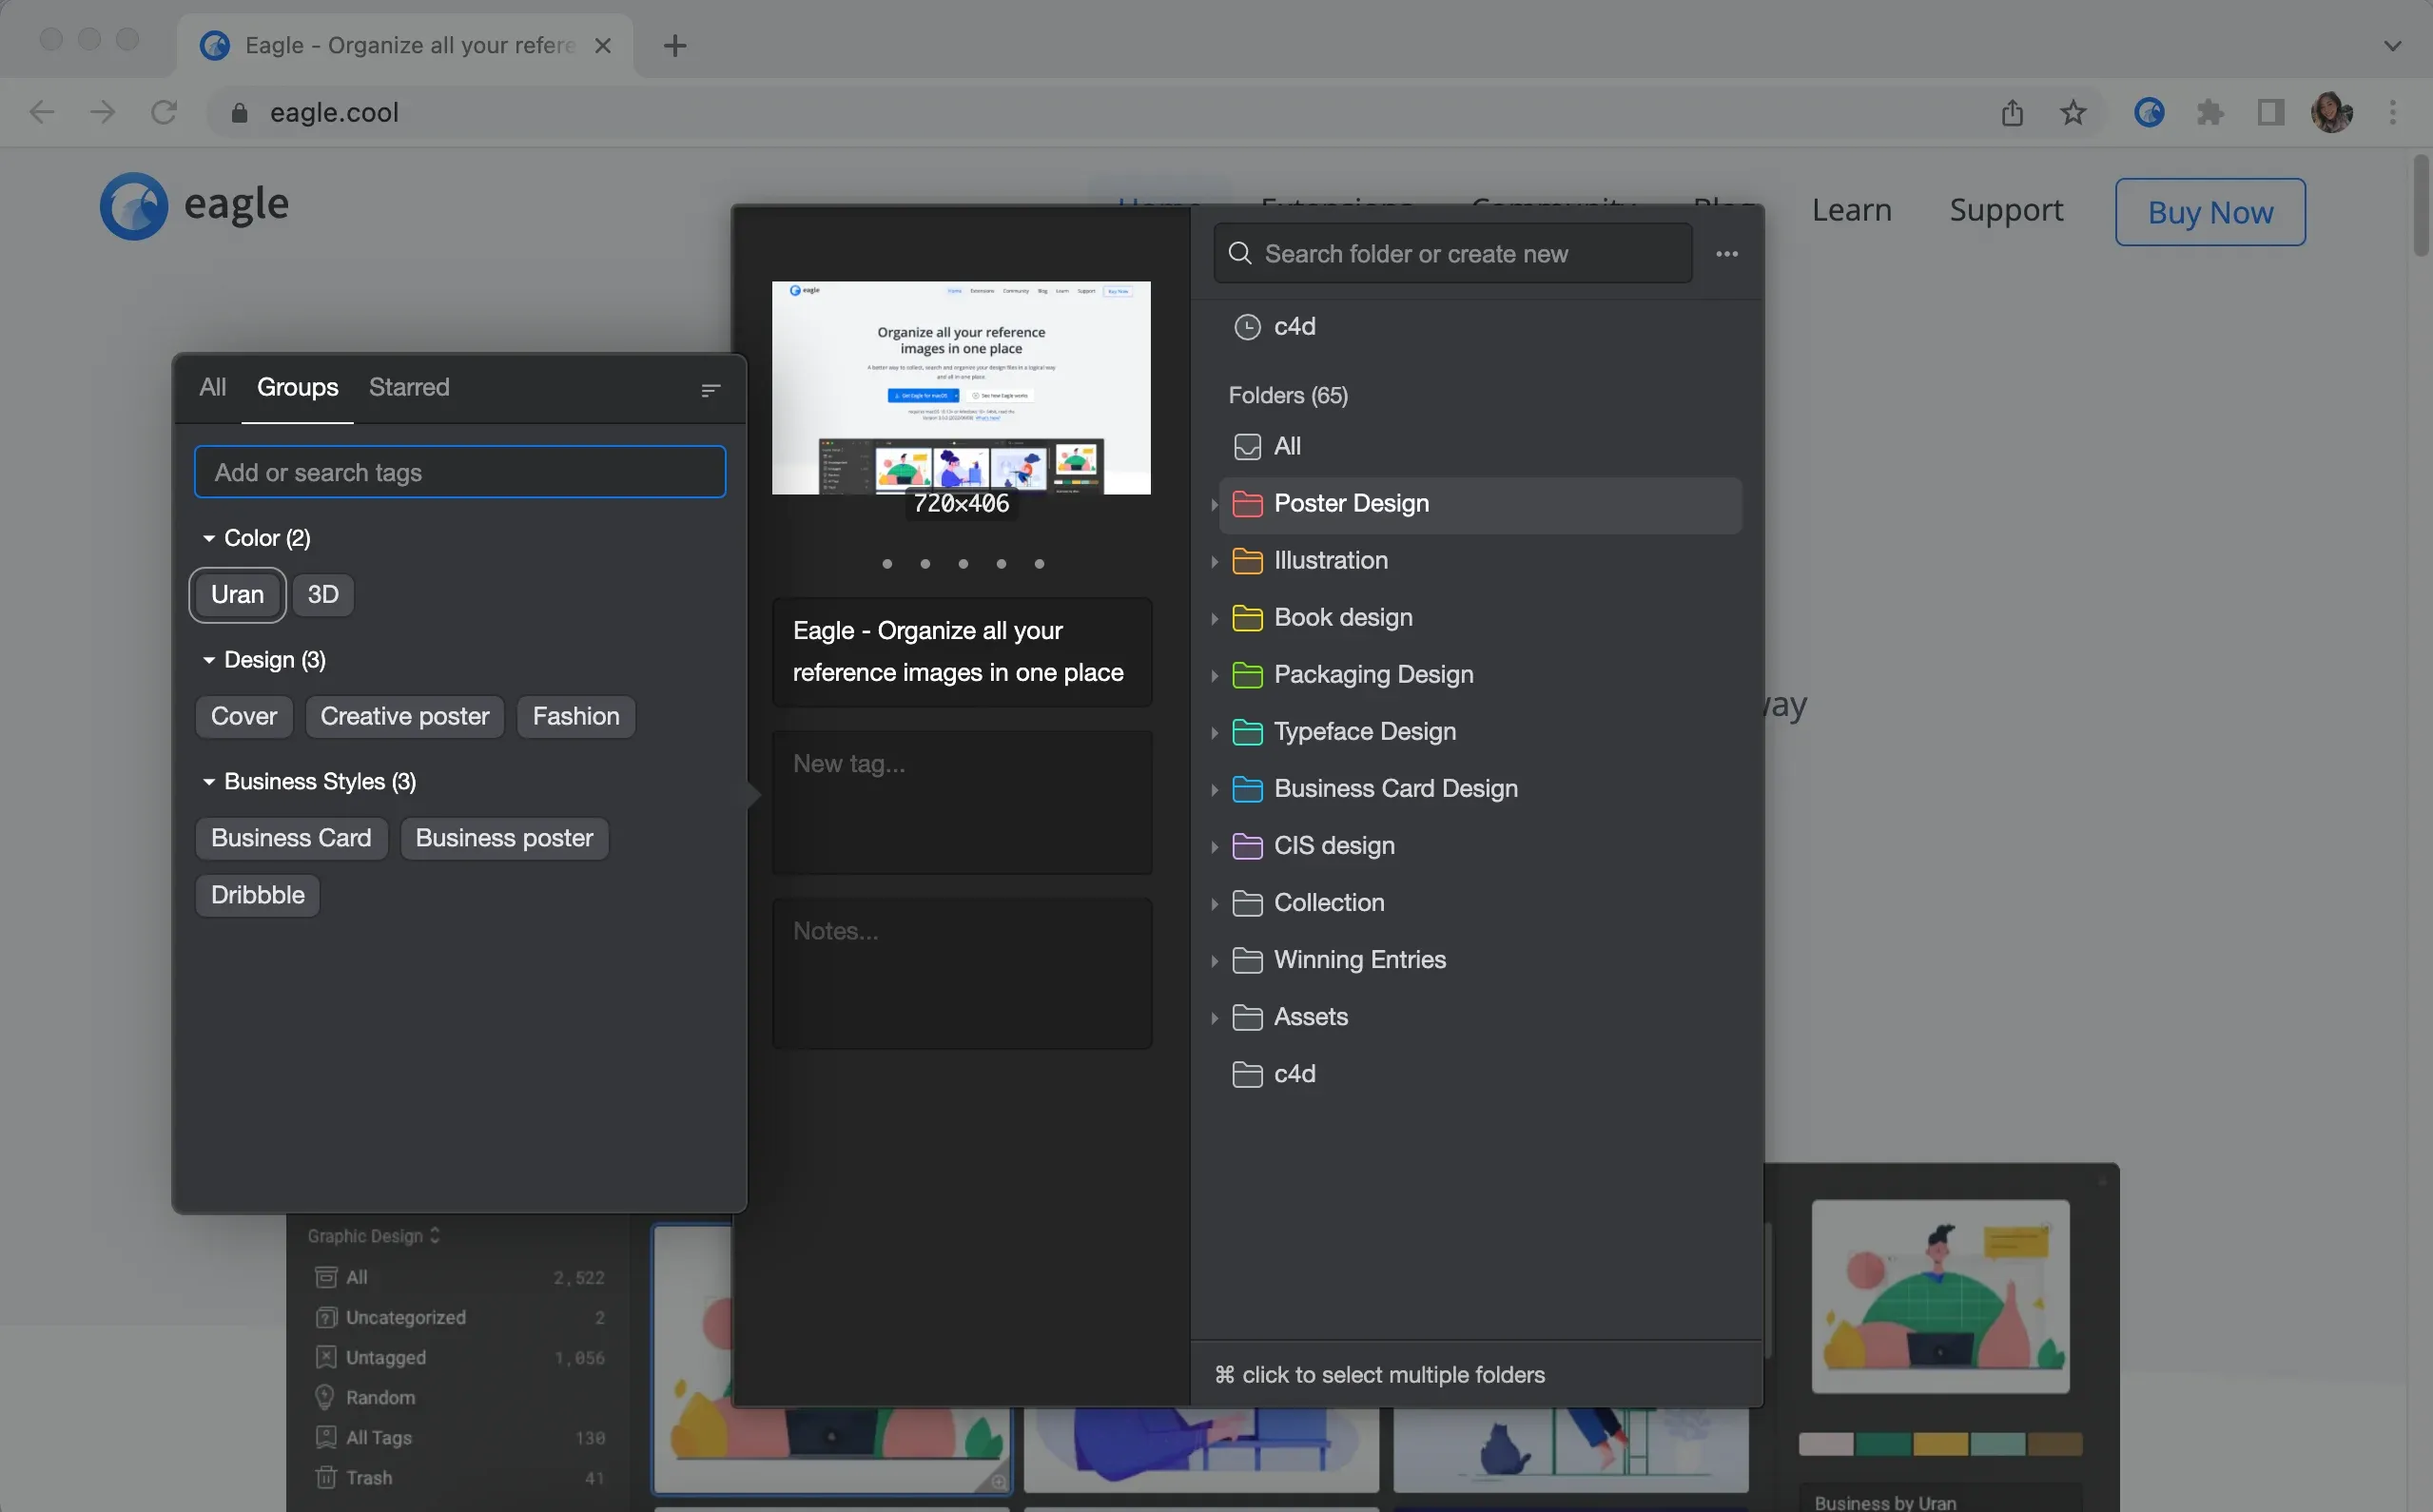Open the Chrome profile avatar
This screenshot has height=1512, width=2433.
coord(2332,112)
